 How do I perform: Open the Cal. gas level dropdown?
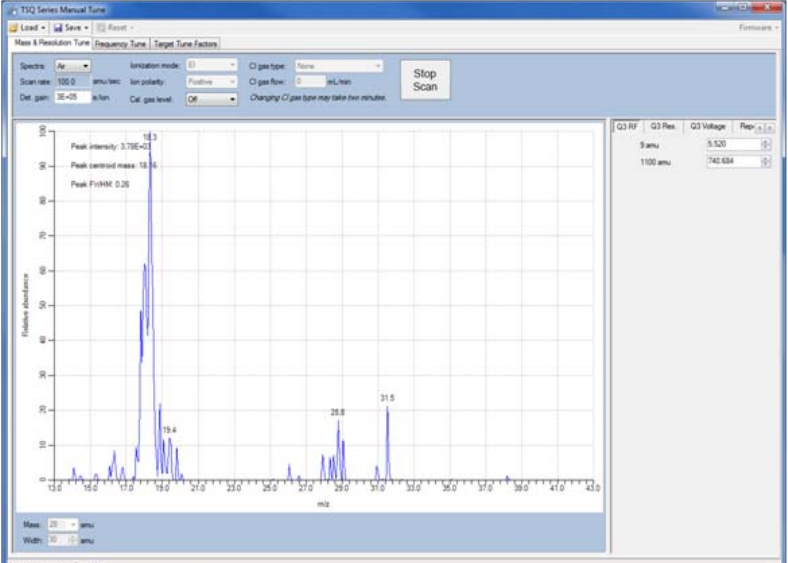pos(212,99)
